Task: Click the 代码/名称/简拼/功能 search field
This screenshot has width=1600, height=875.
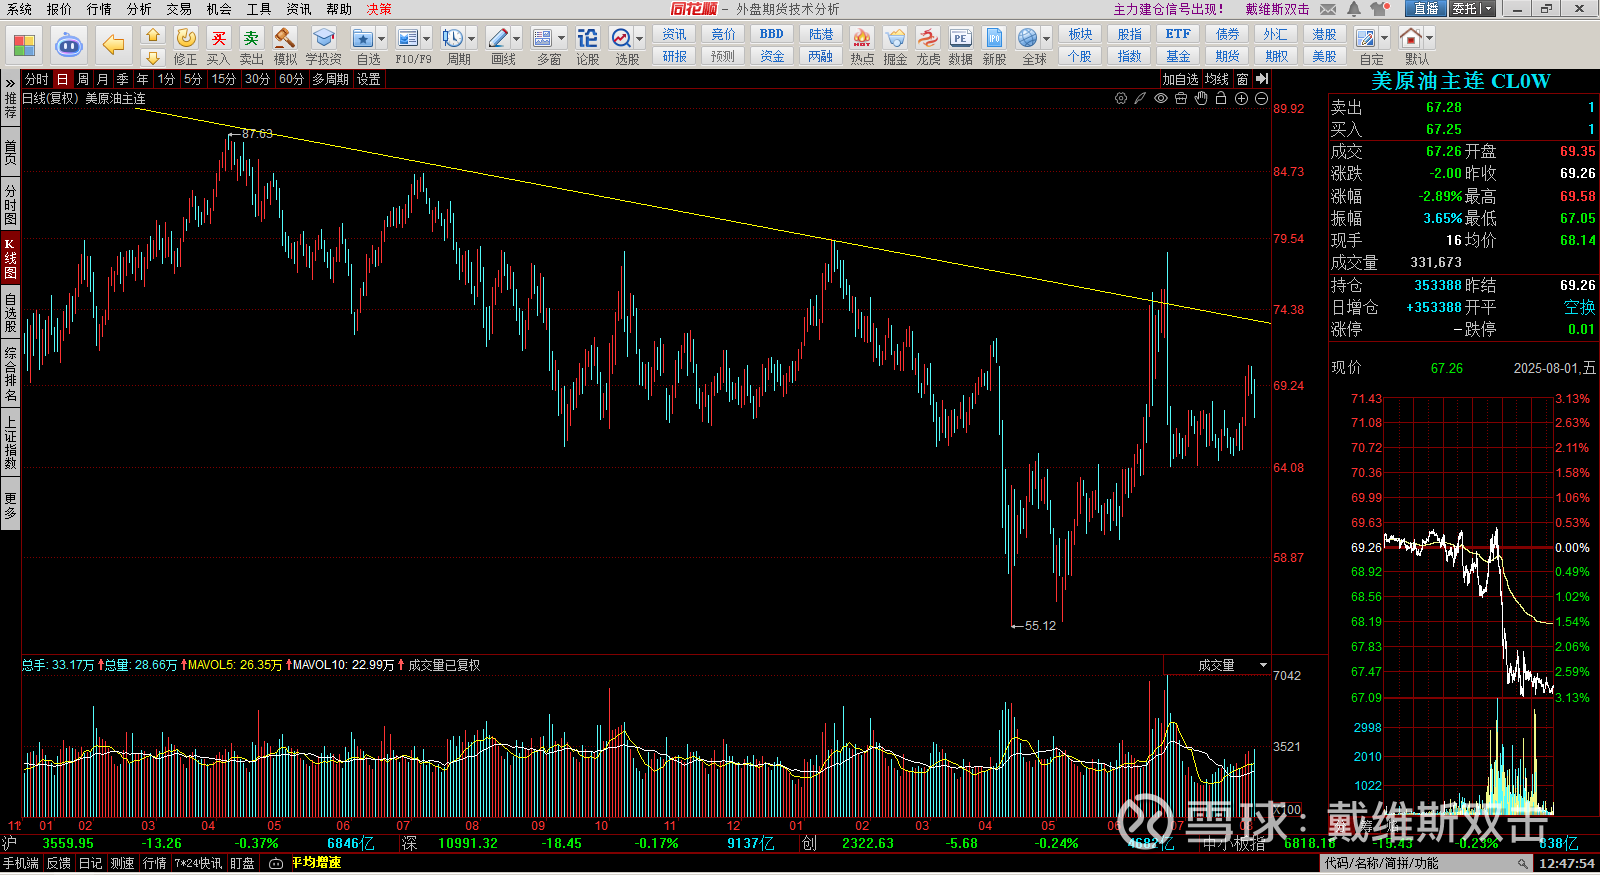Action: (x=1424, y=863)
